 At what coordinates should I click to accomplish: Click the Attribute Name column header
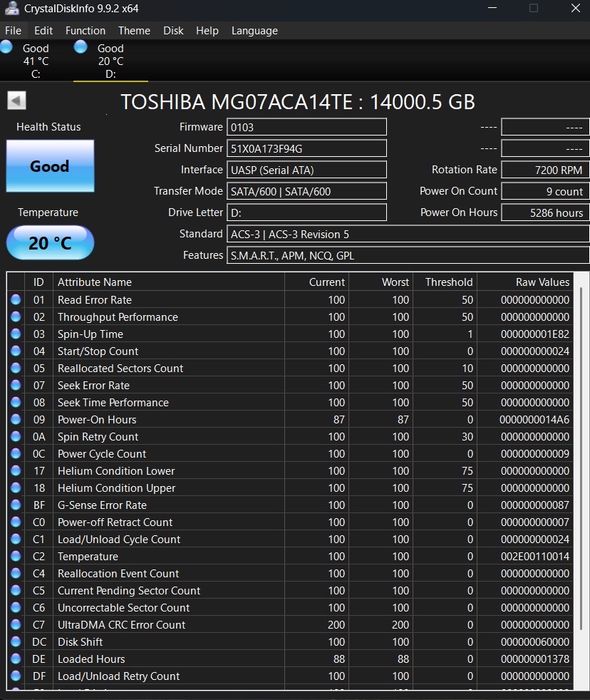point(169,282)
